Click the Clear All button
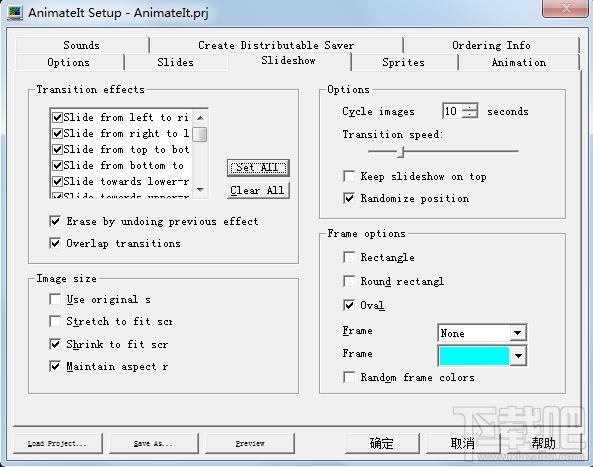 point(258,190)
